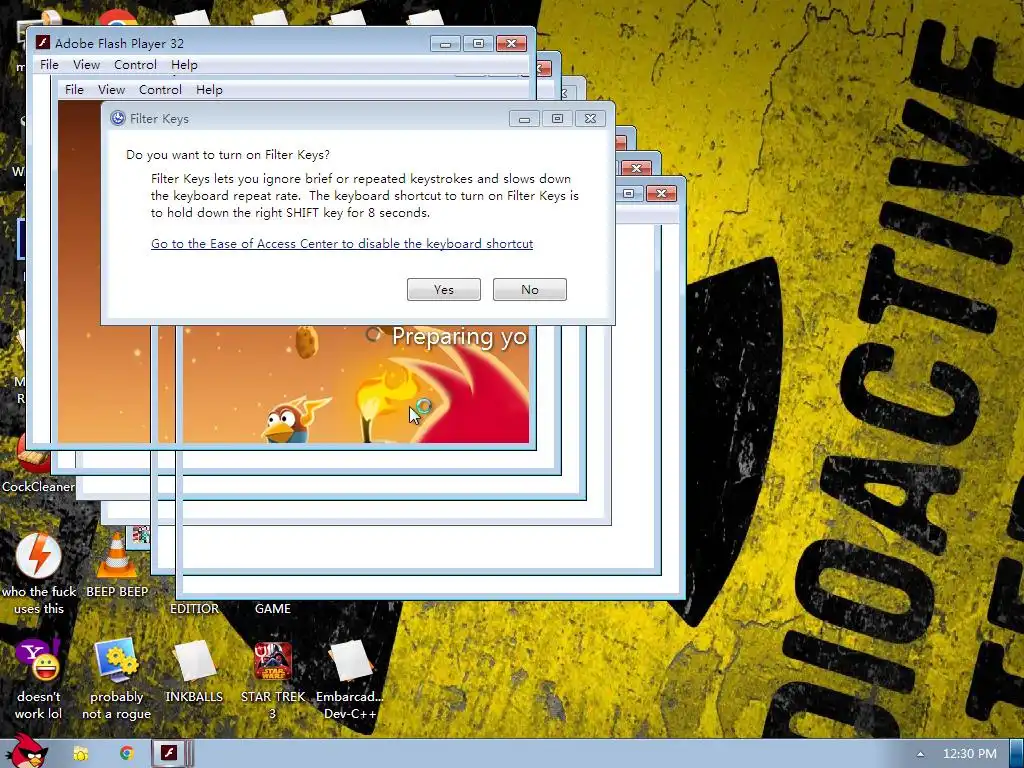Select the 'who the fuck uses this' desktop icon
The width and height of the screenshot is (1024, 768).
tap(39, 575)
